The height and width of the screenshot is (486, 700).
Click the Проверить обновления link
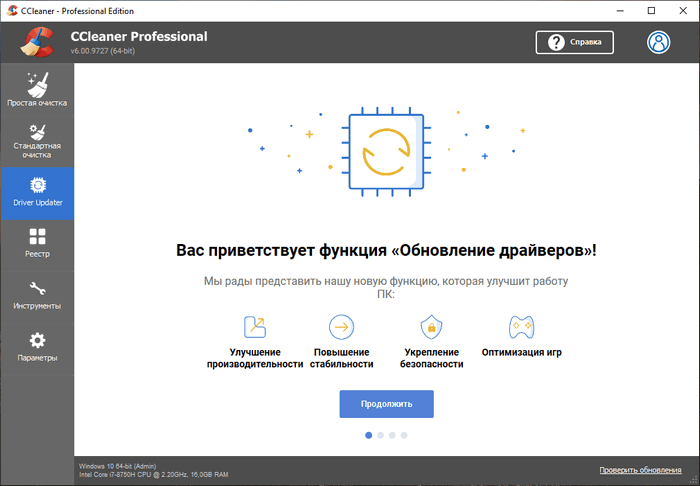click(640, 470)
